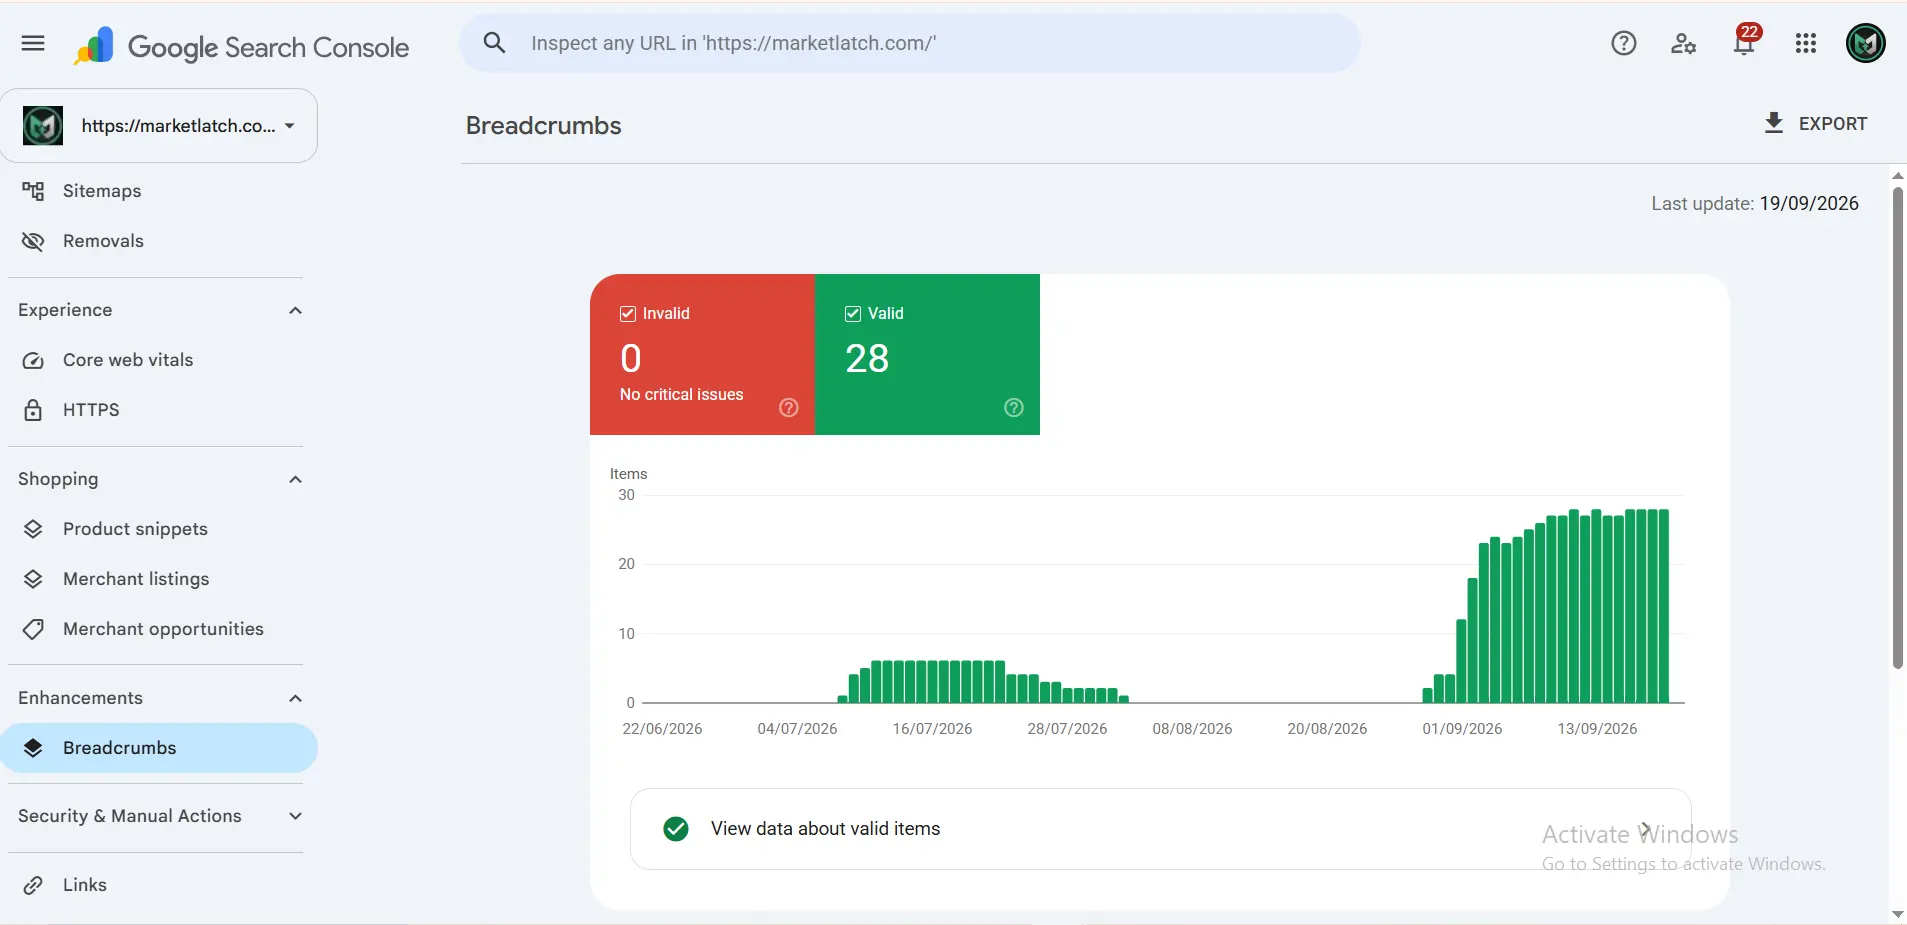Click the No critical issues text
The height and width of the screenshot is (925, 1907).
[x=681, y=395]
